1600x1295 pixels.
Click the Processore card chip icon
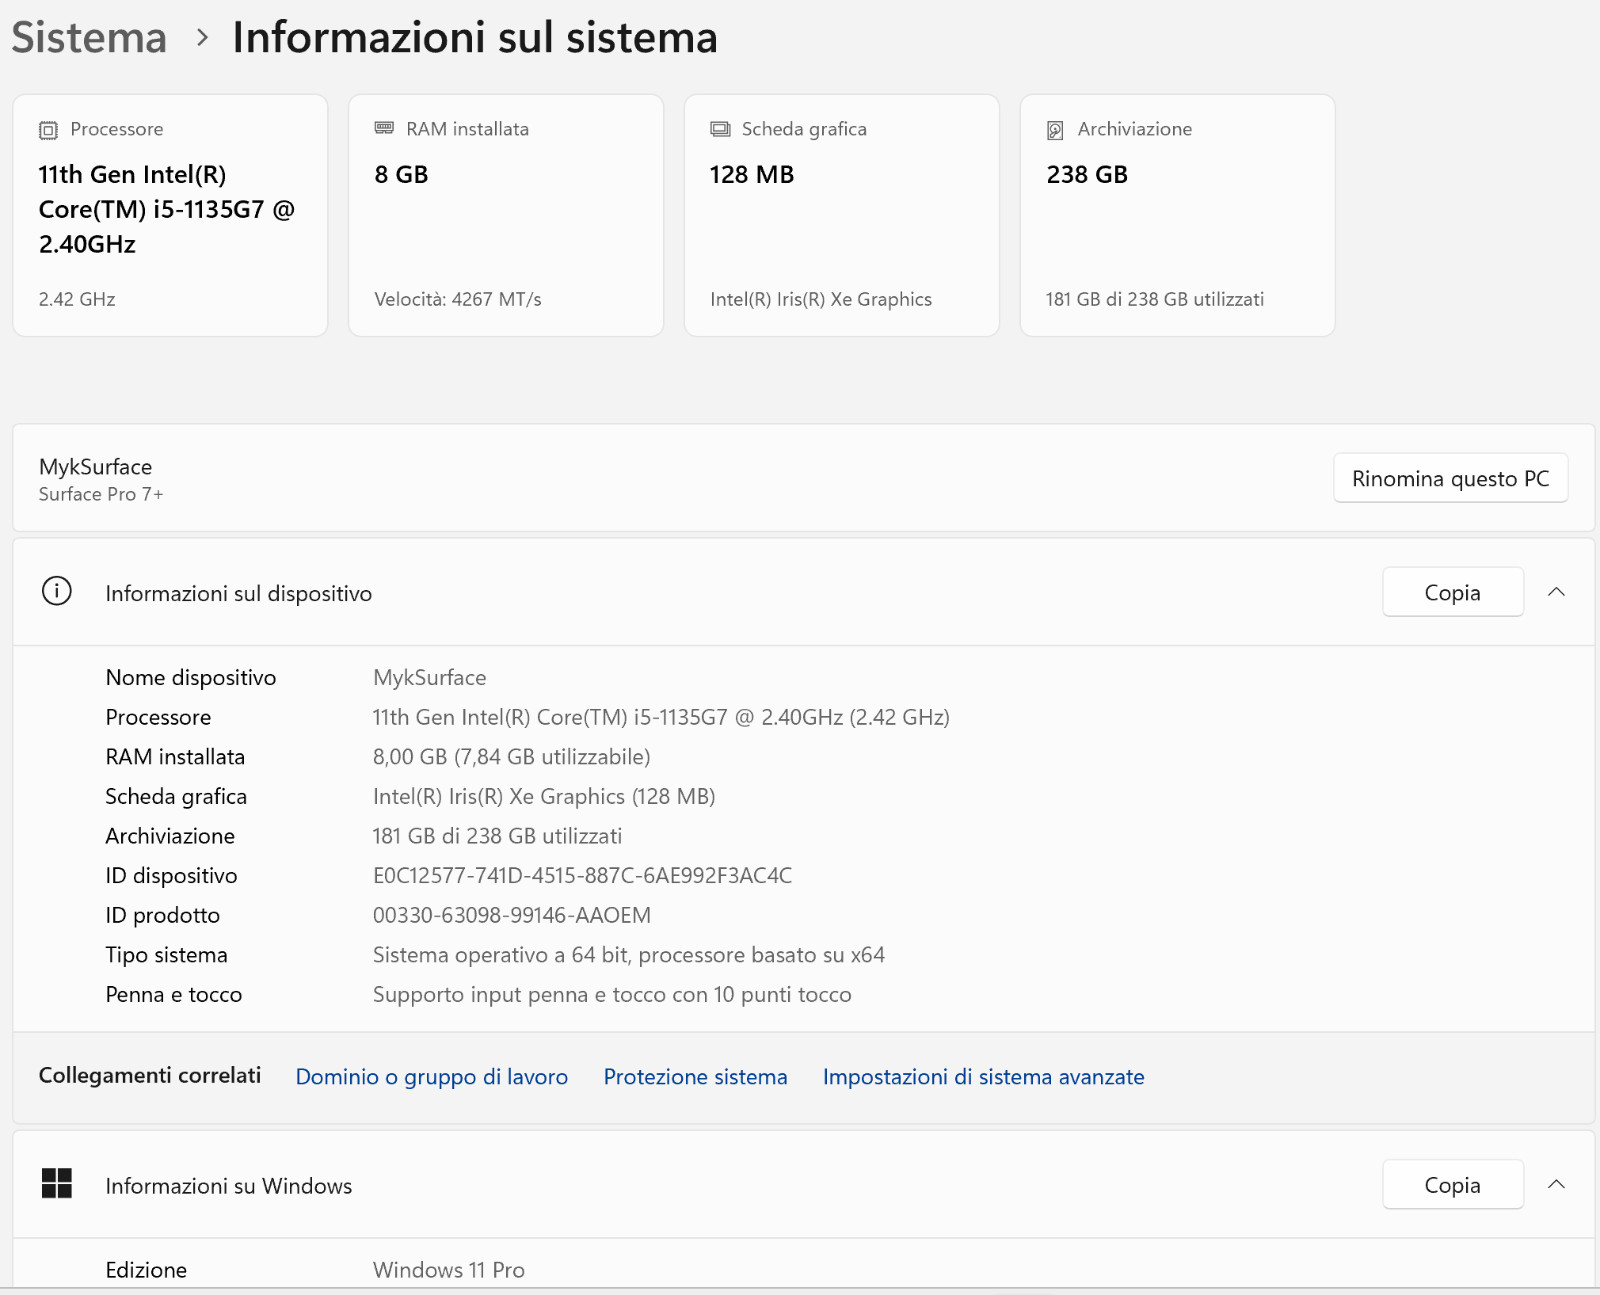point(48,130)
